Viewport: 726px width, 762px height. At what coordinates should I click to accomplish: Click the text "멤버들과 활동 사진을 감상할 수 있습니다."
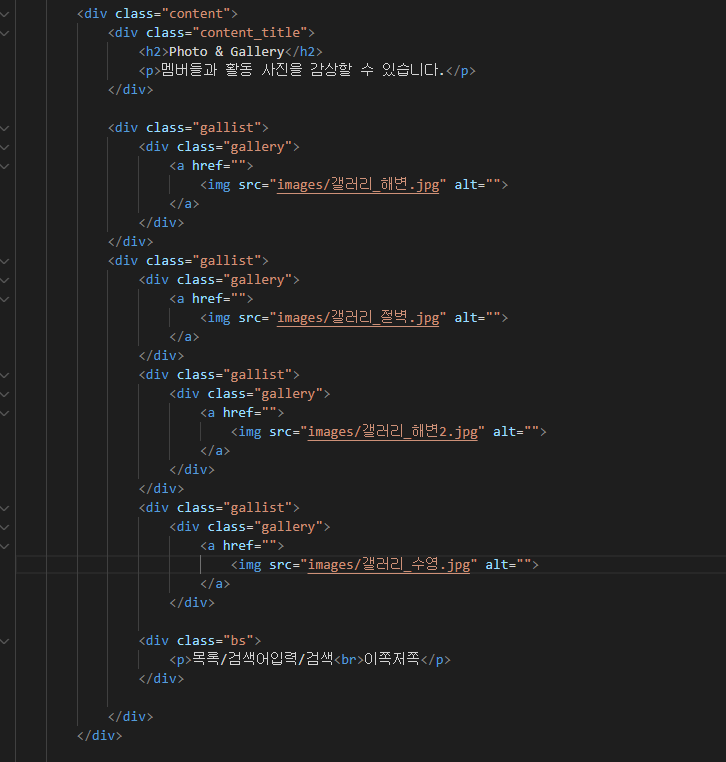pyautogui.click(x=303, y=70)
